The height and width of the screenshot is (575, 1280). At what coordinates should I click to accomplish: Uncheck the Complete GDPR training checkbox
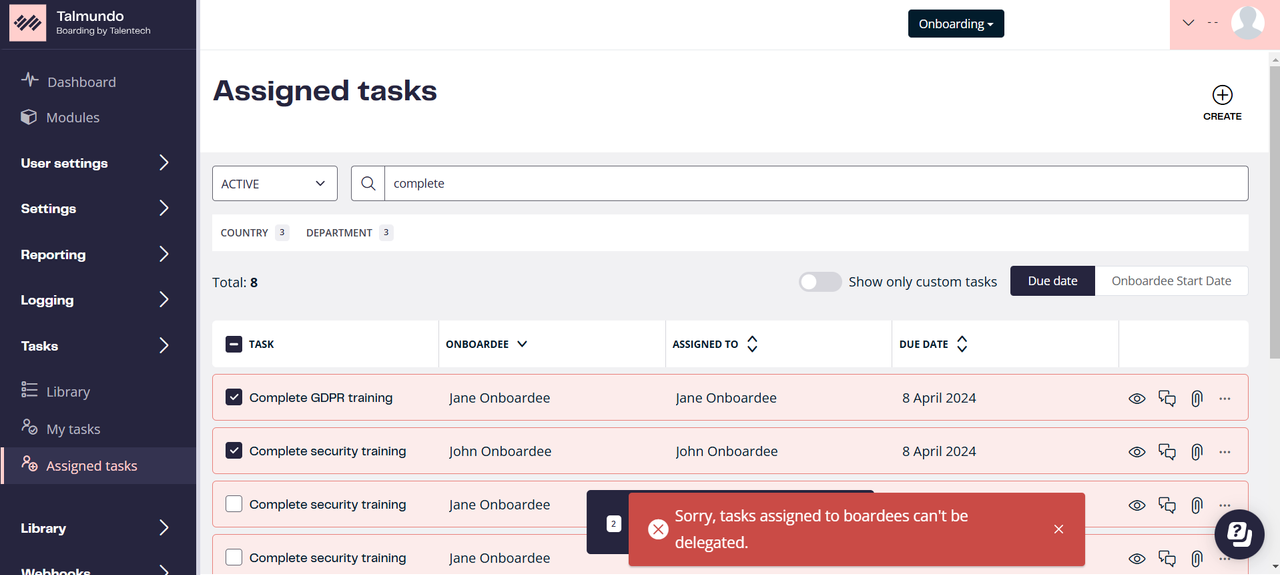click(234, 397)
